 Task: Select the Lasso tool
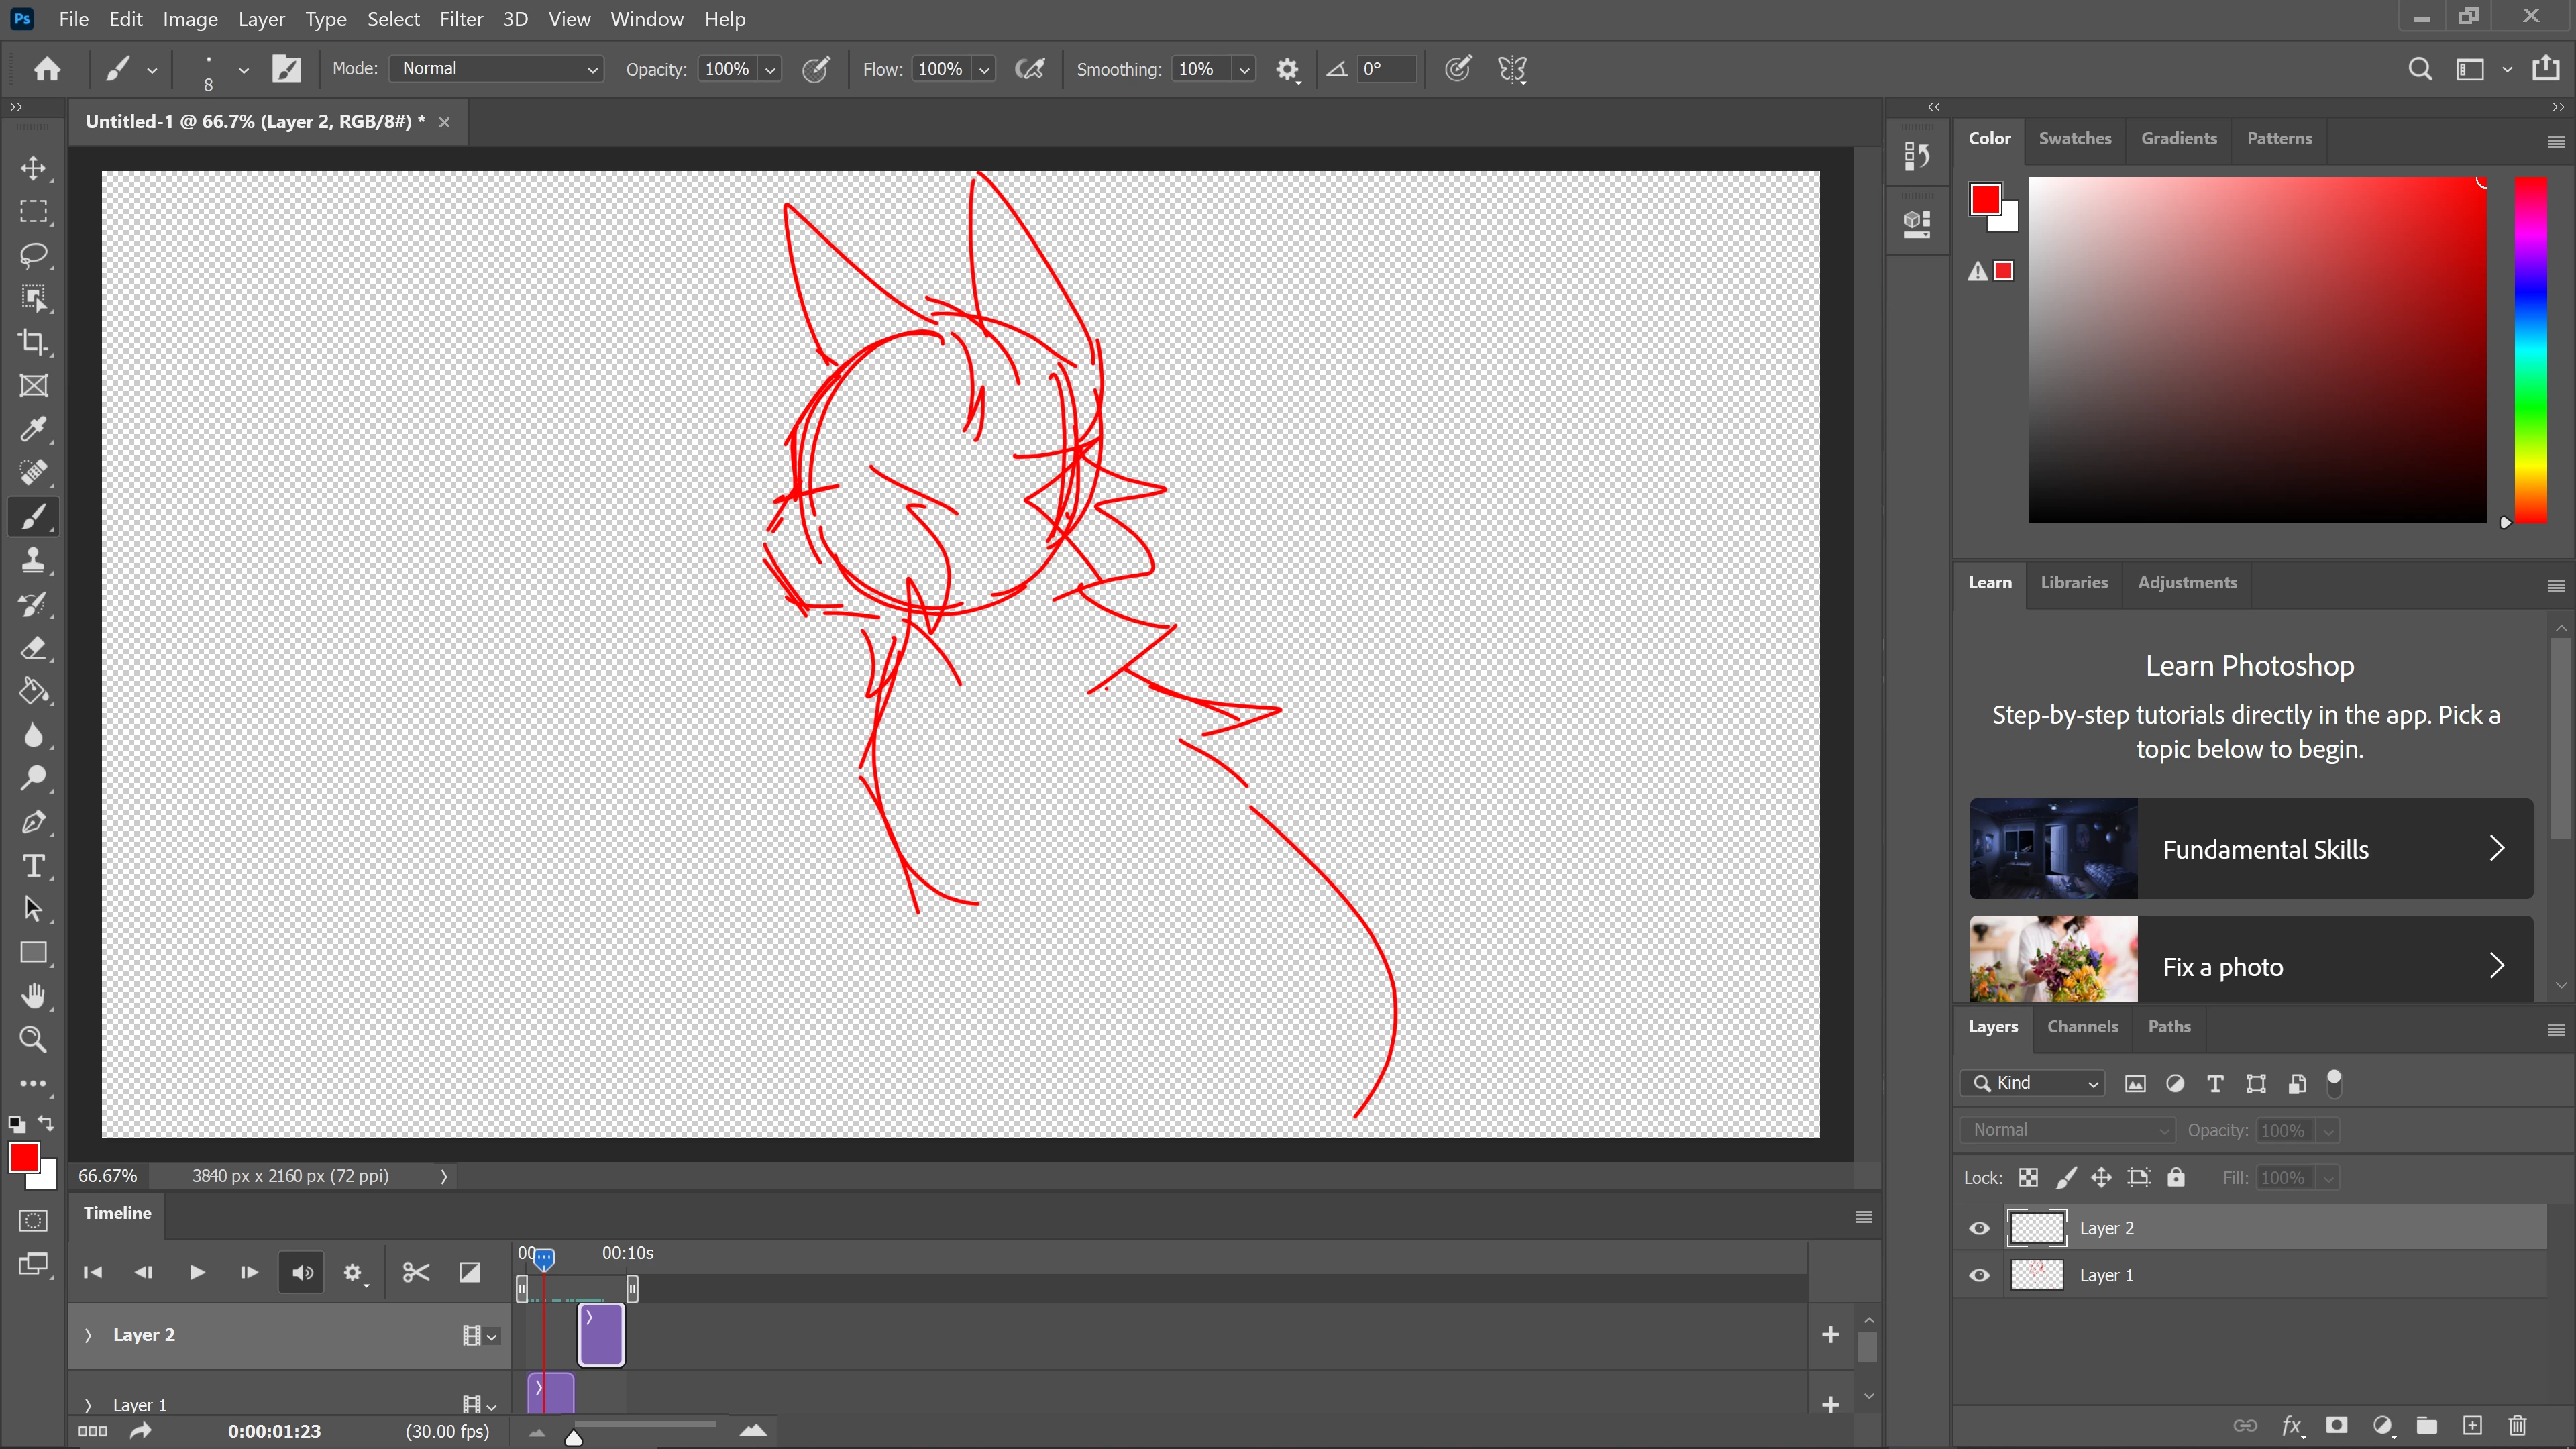(x=33, y=255)
